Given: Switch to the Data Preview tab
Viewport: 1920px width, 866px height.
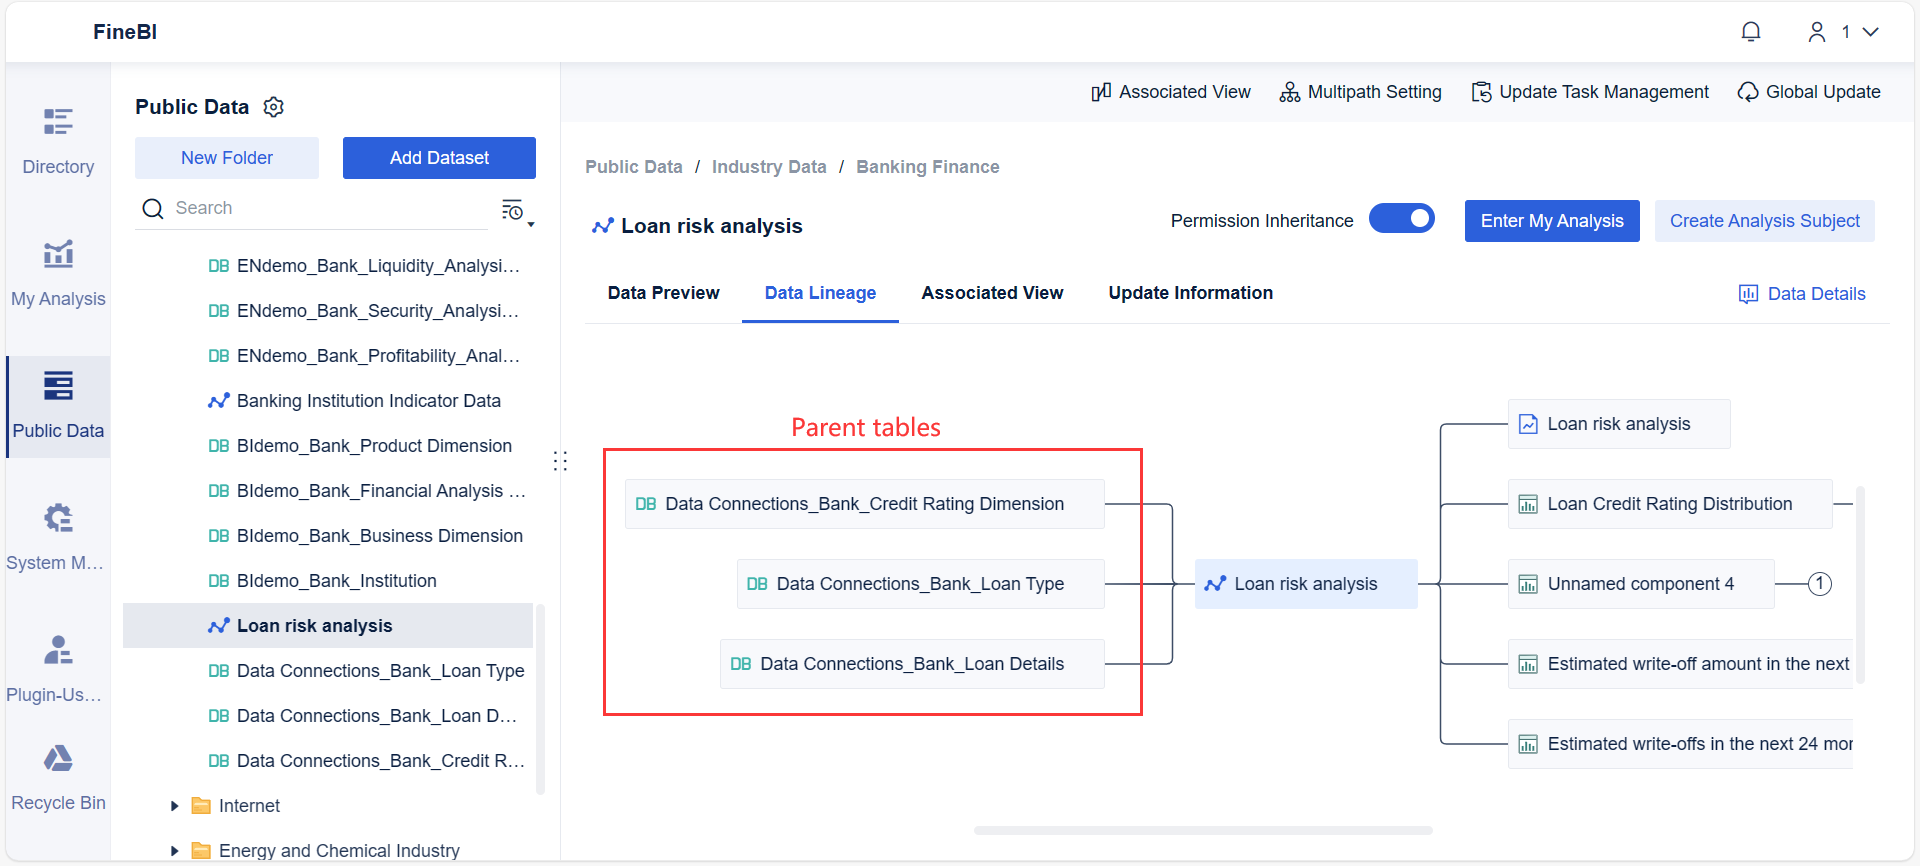Looking at the screenshot, I should pos(663,293).
